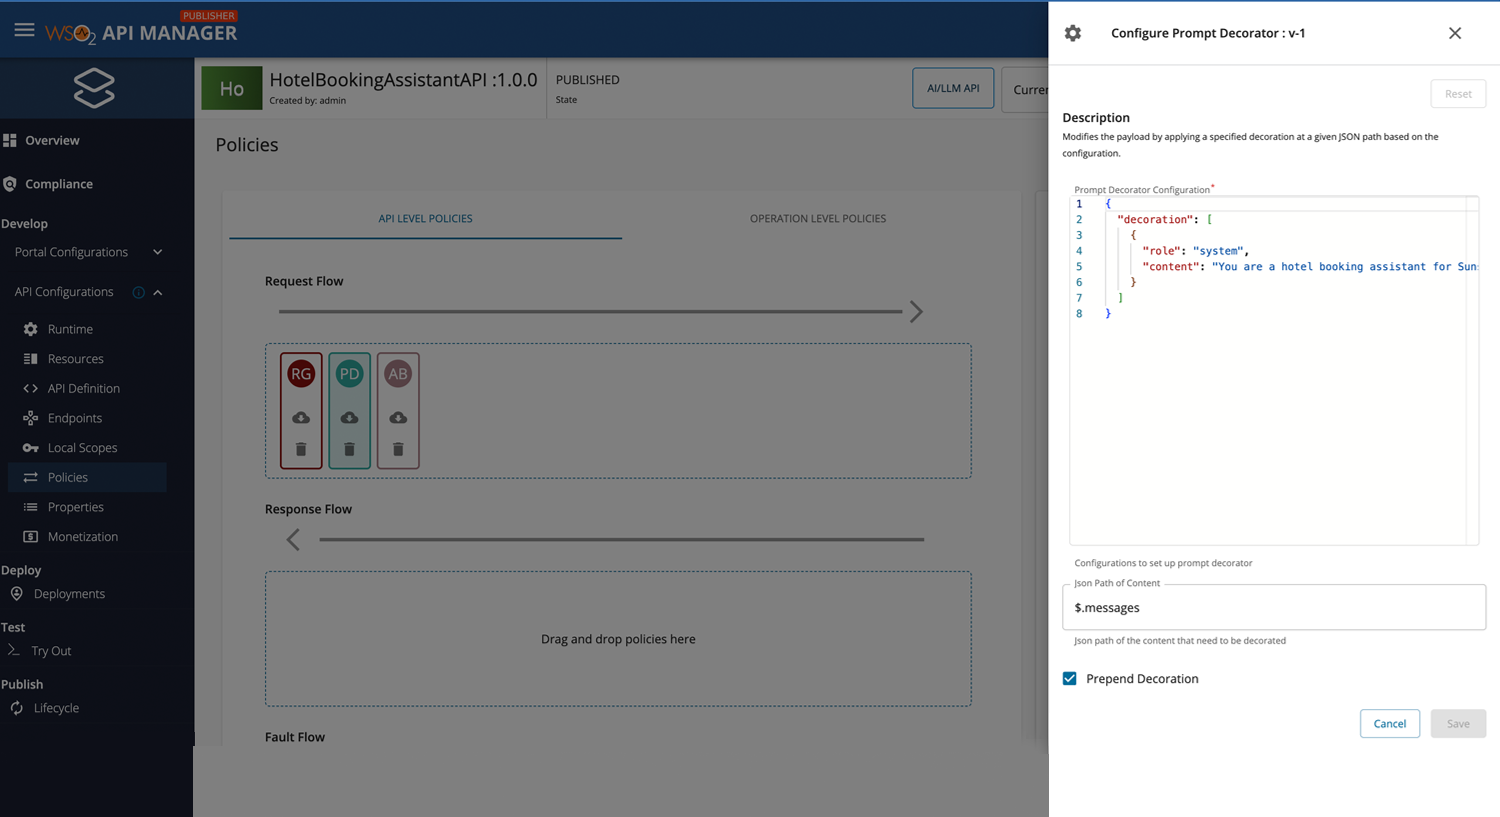1500x817 pixels.
Task: Uncheck the Prepend Decoration checkbox
Action: pos(1069,678)
